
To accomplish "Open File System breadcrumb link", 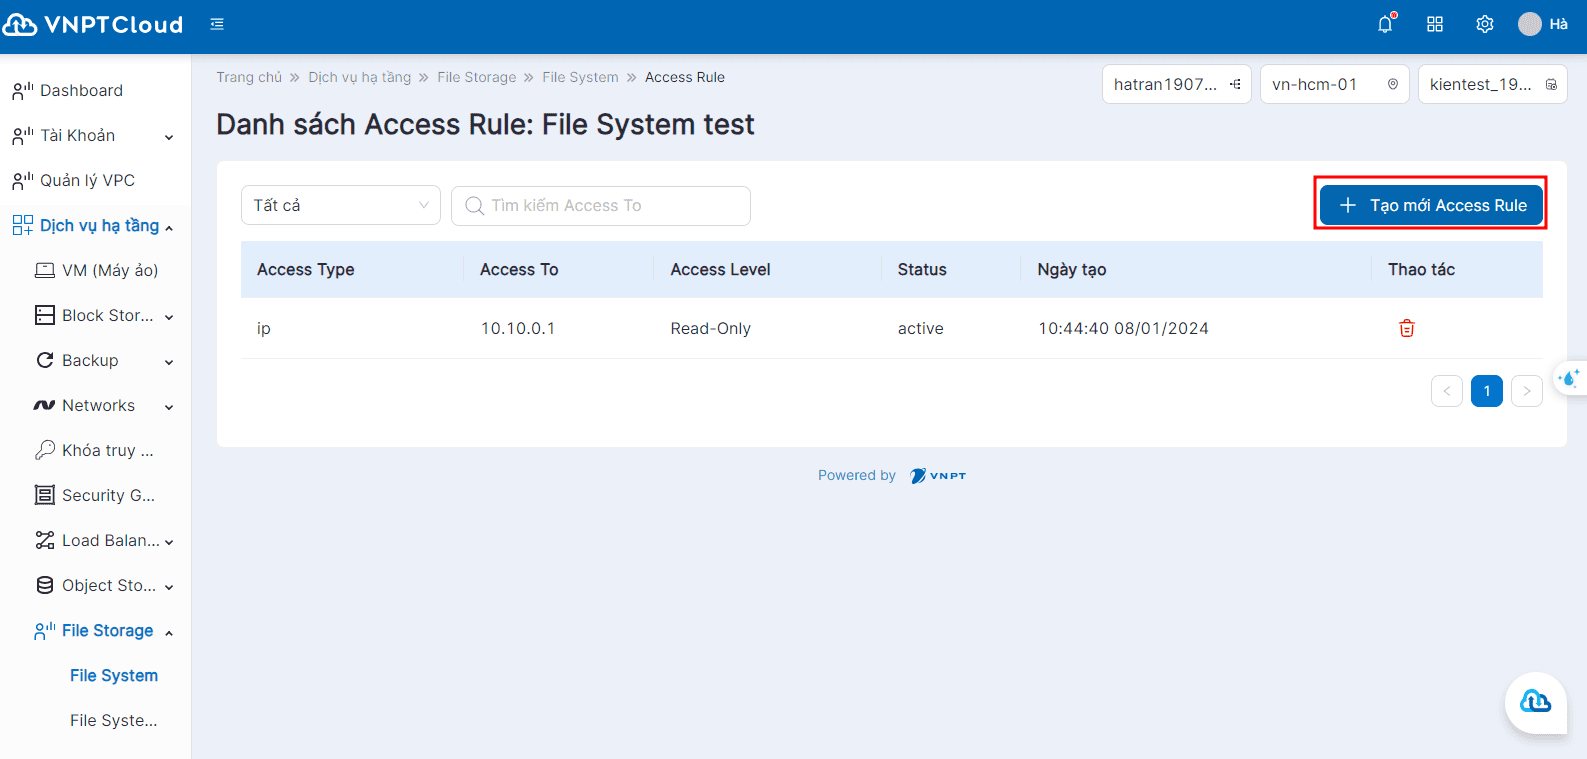I will point(581,77).
